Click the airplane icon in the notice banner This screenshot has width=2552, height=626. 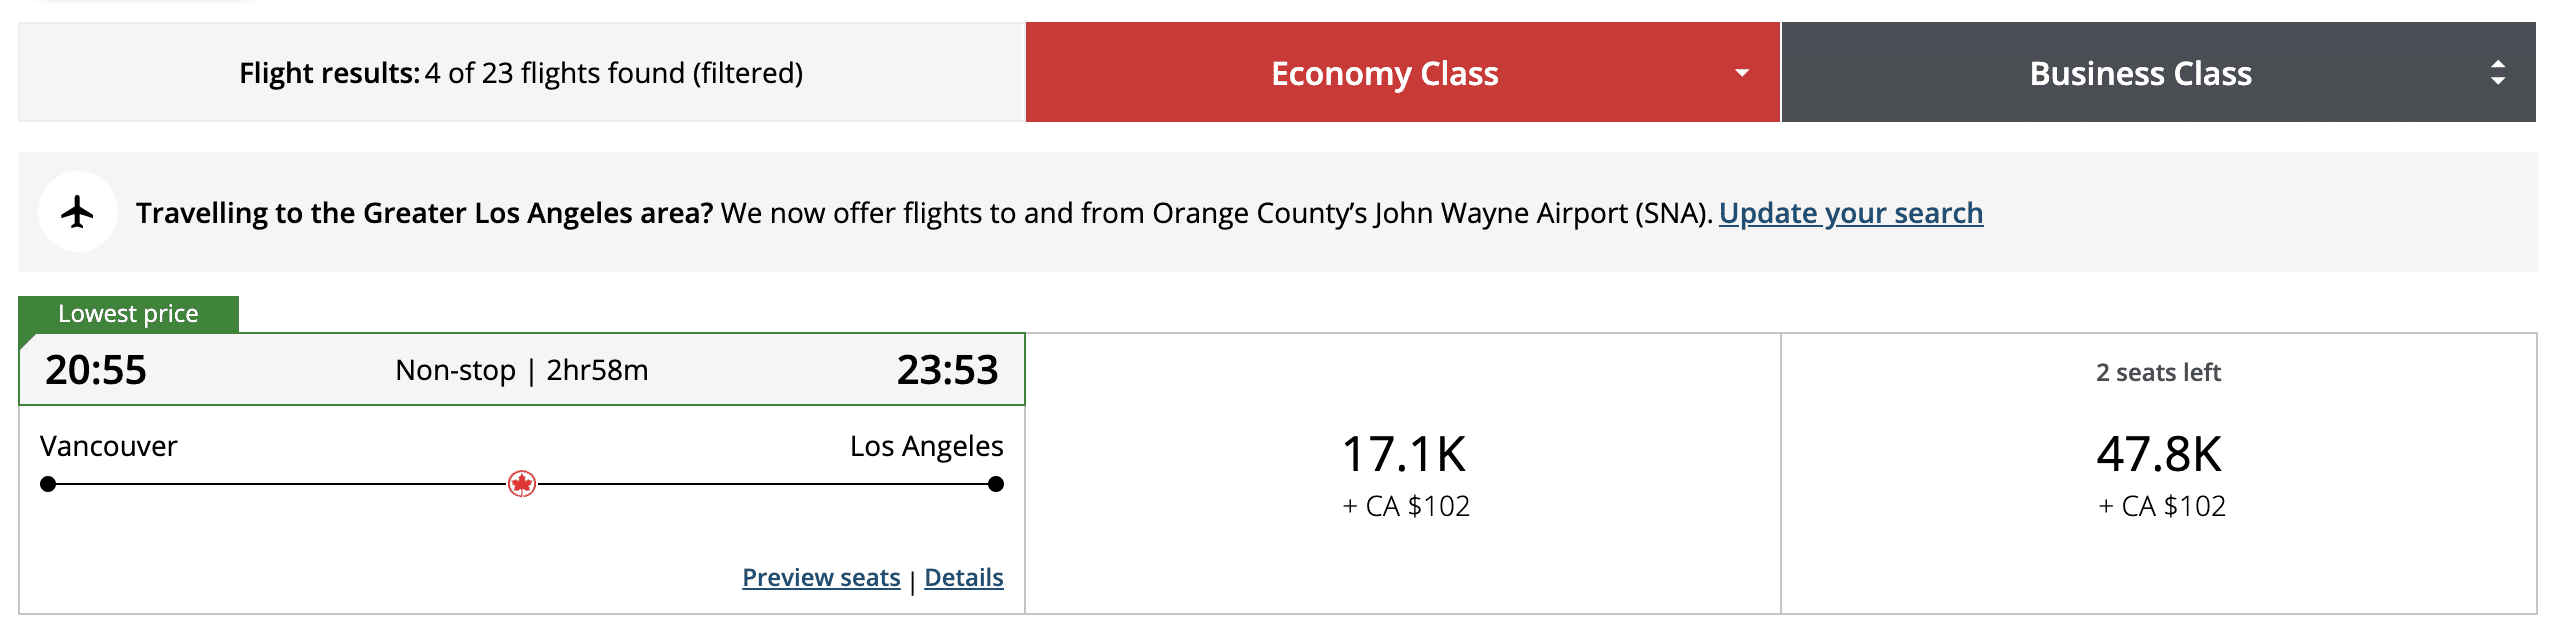pyautogui.click(x=77, y=212)
